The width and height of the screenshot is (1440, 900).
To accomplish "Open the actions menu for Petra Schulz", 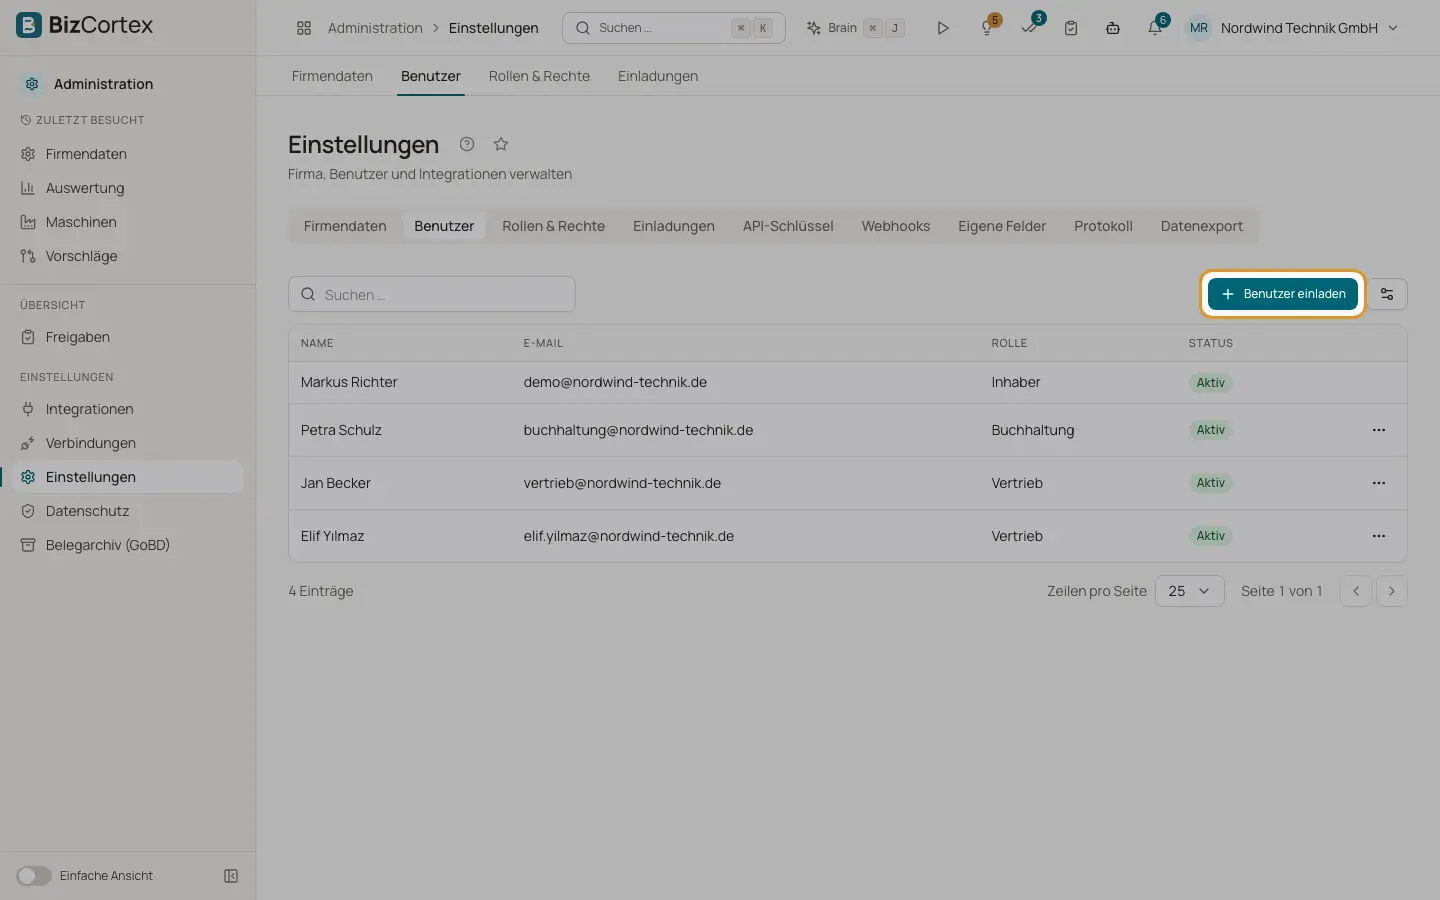I will pyautogui.click(x=1379, y=430).
